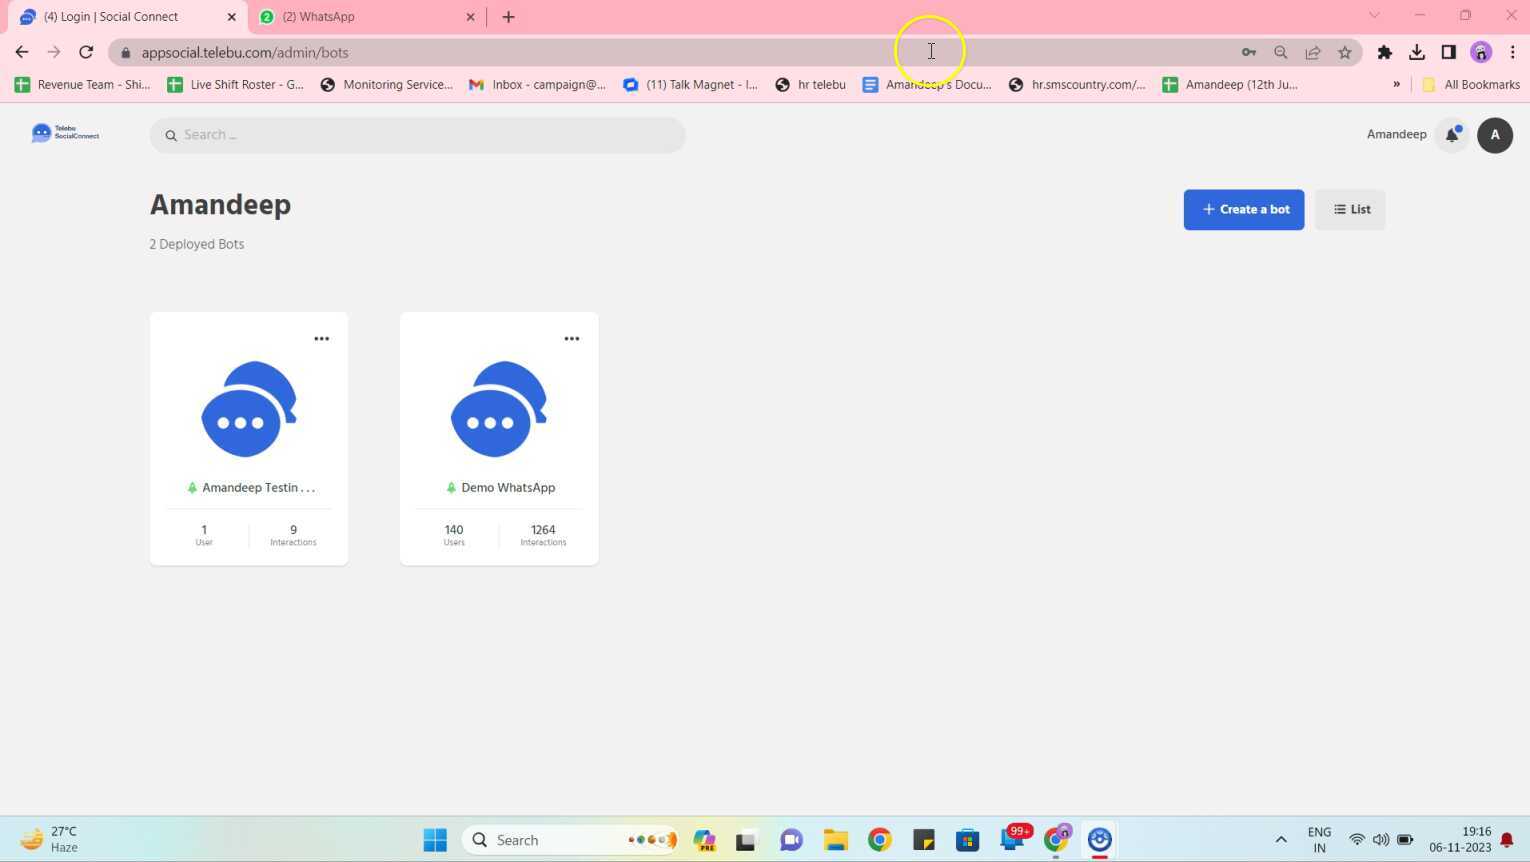Switch to List view

pyautogui.click(x=1350, y=210)
